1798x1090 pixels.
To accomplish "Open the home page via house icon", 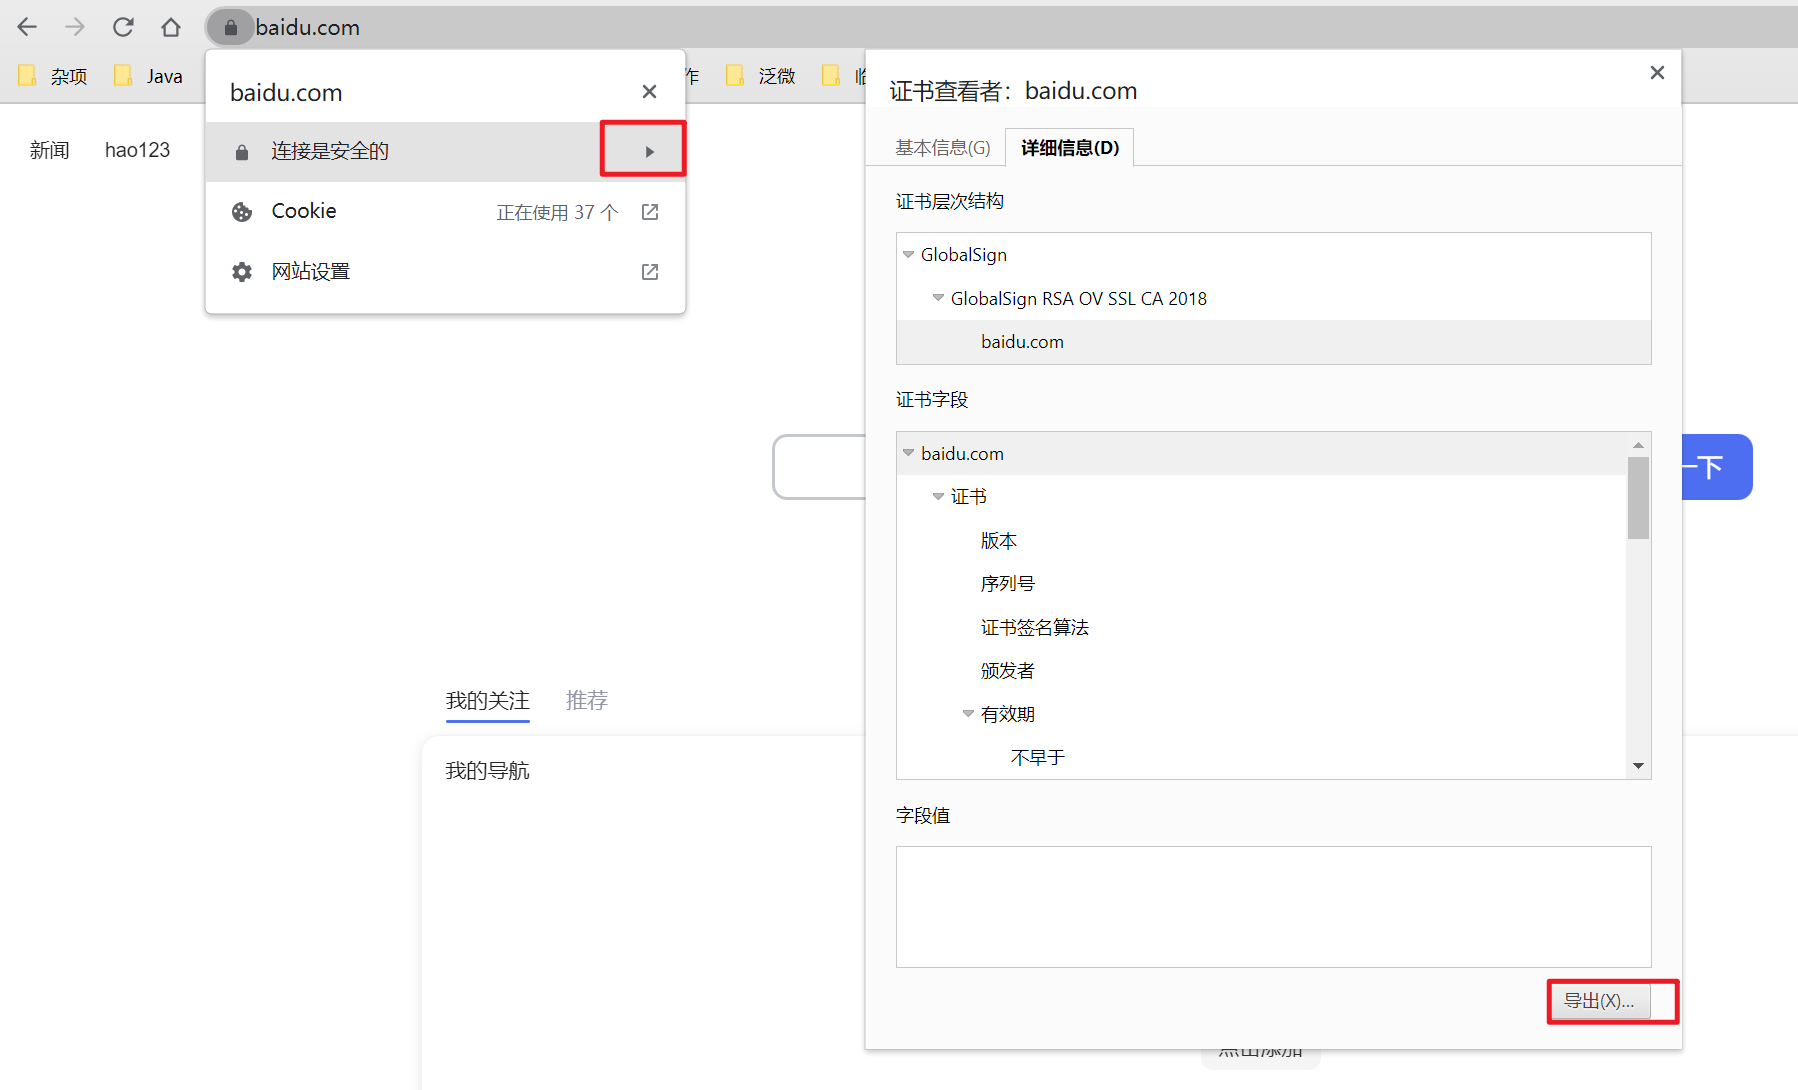I will click(171, 27).
